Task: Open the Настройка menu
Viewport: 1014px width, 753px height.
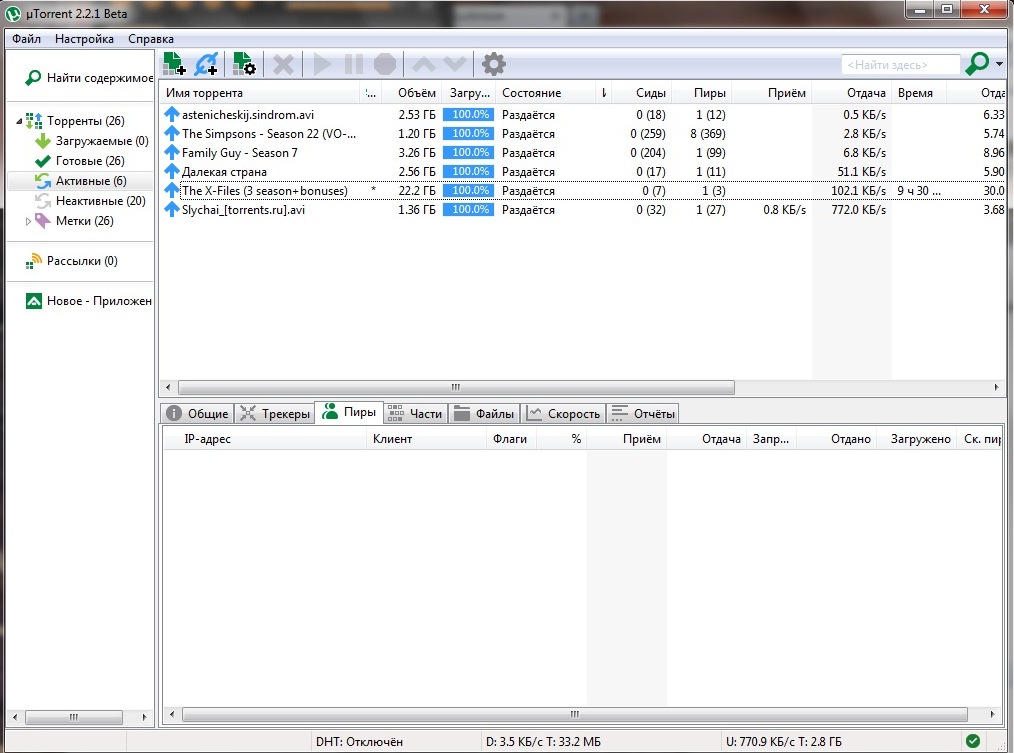Action: (84, 39)
